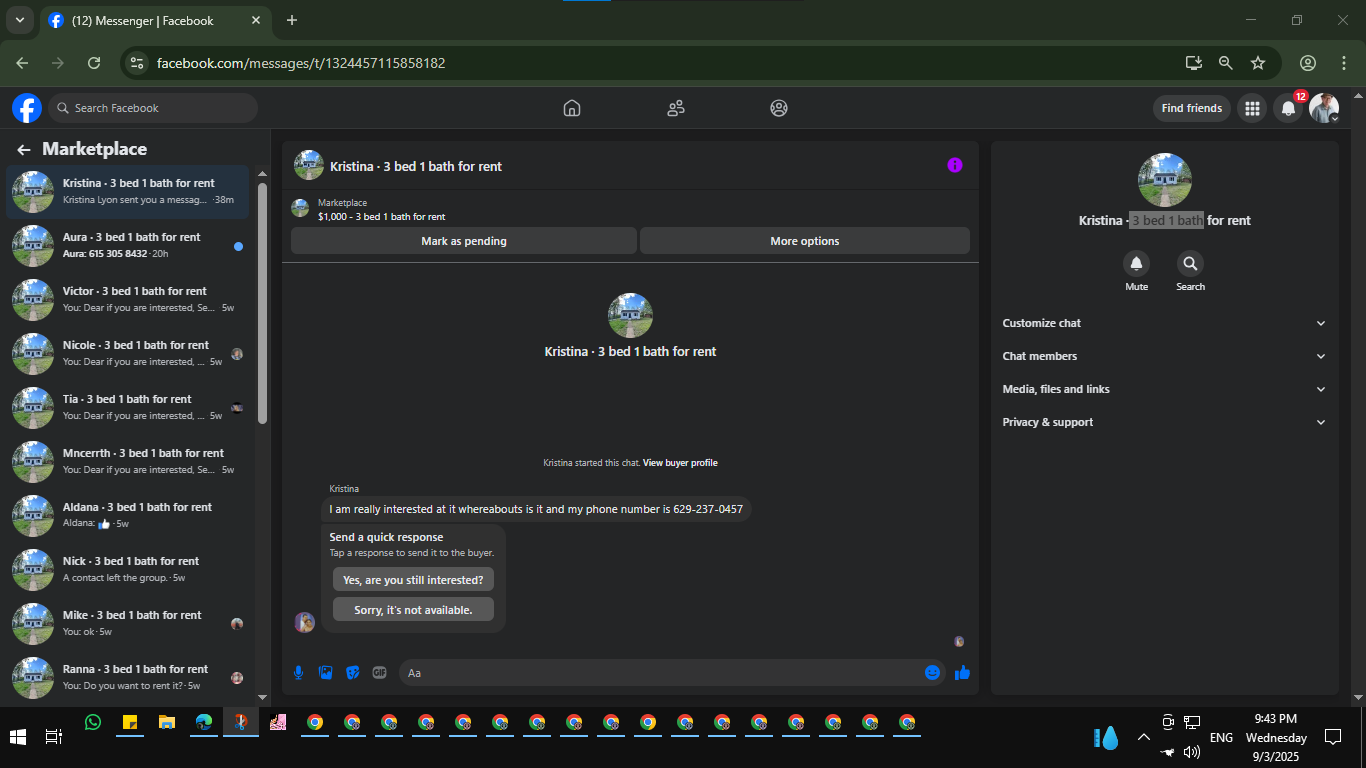The width and height of the screenshot is (1366, 768).
Task: Expand the Chat members section
Action: (x=1164, y=356)
